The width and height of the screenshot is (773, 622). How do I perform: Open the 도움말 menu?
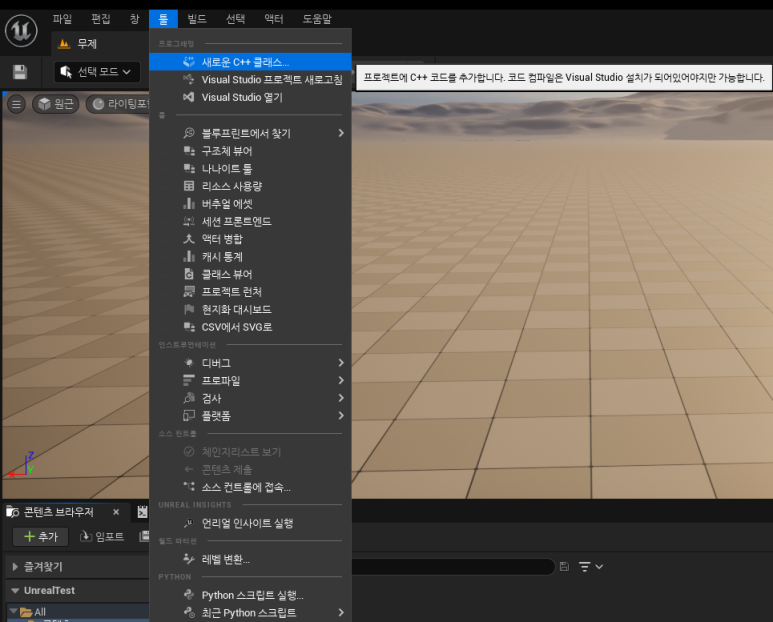point(316,19)
